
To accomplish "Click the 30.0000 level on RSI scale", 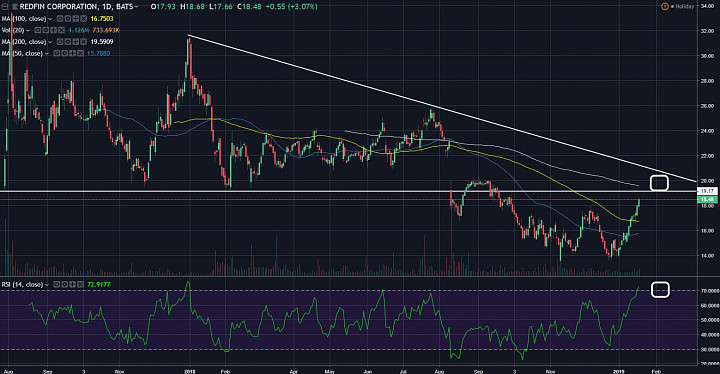I will [x=709, y=349].
